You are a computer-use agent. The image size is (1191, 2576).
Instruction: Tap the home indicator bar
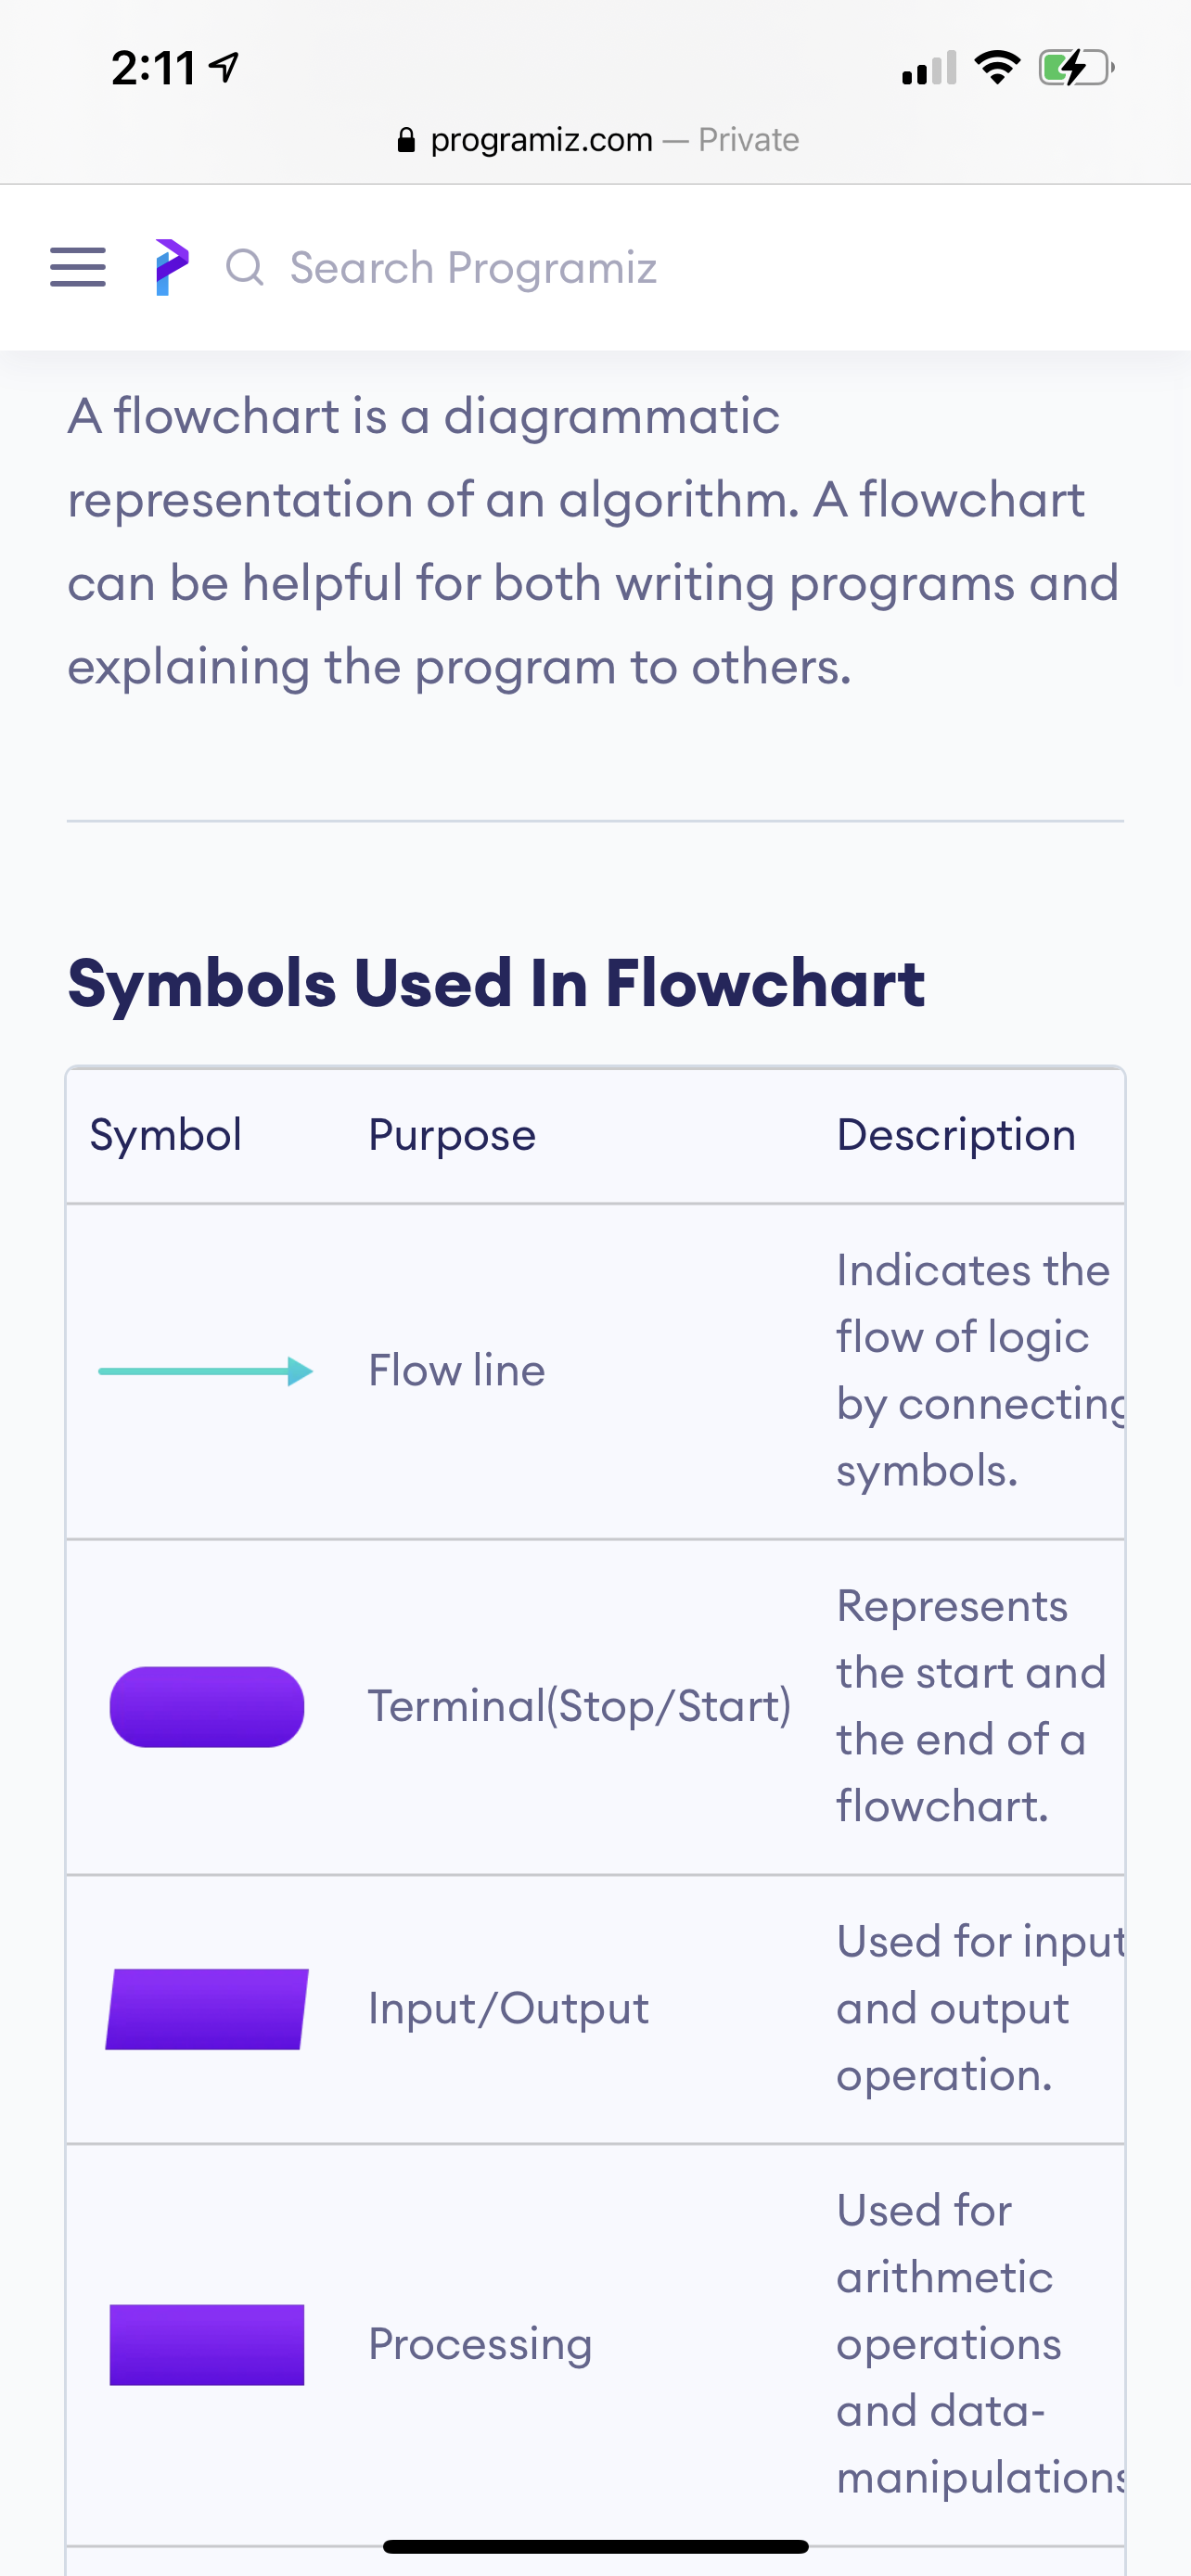(x=596, y=2546)
